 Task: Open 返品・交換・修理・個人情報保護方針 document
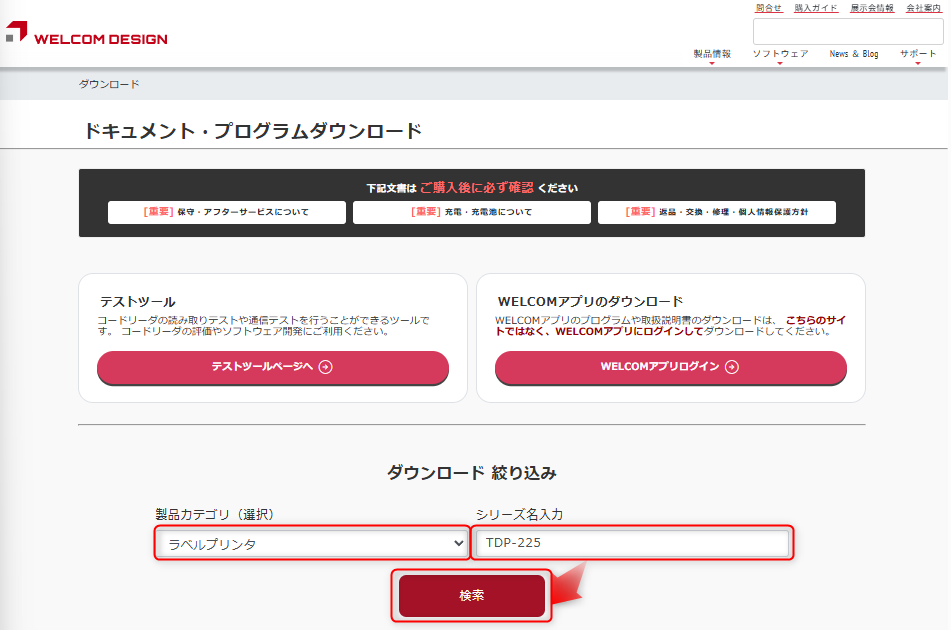click(717, 212)
